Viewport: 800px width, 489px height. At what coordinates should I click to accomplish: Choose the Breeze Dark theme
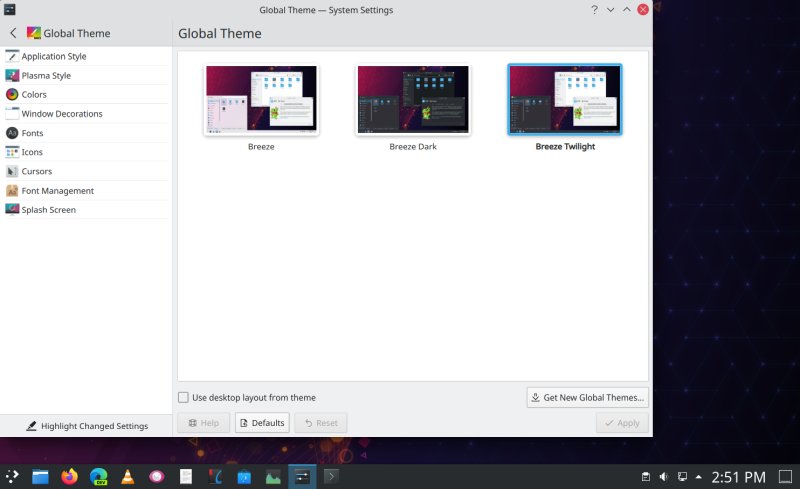click(413, 100)
